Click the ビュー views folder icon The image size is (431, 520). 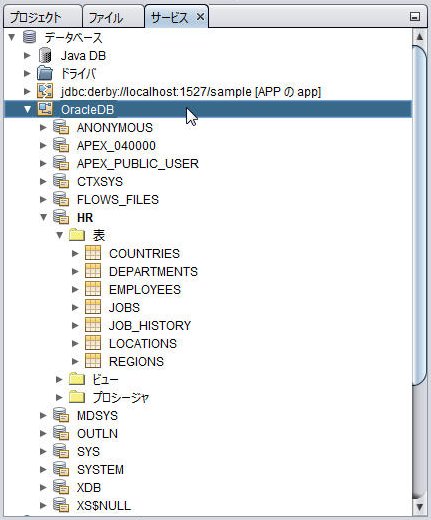[x=77, y=379]
